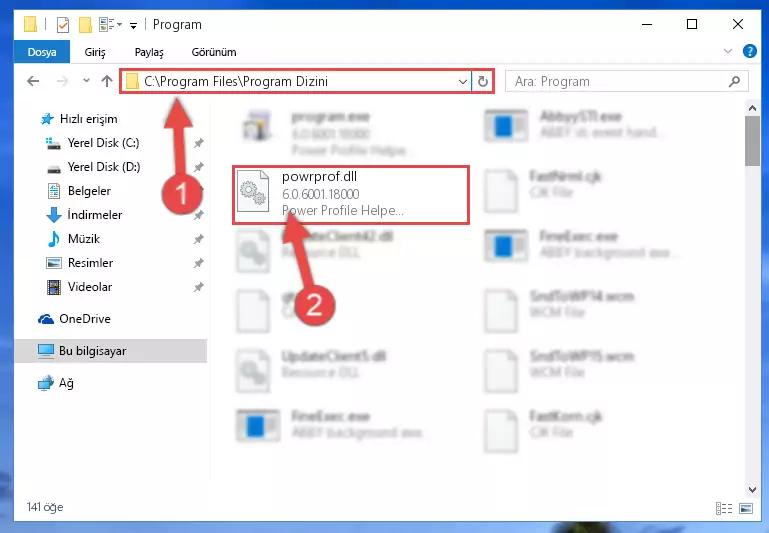Click the Properties quick access icon
The height and width of the screenshot is (533, 769).
[63, 25]
